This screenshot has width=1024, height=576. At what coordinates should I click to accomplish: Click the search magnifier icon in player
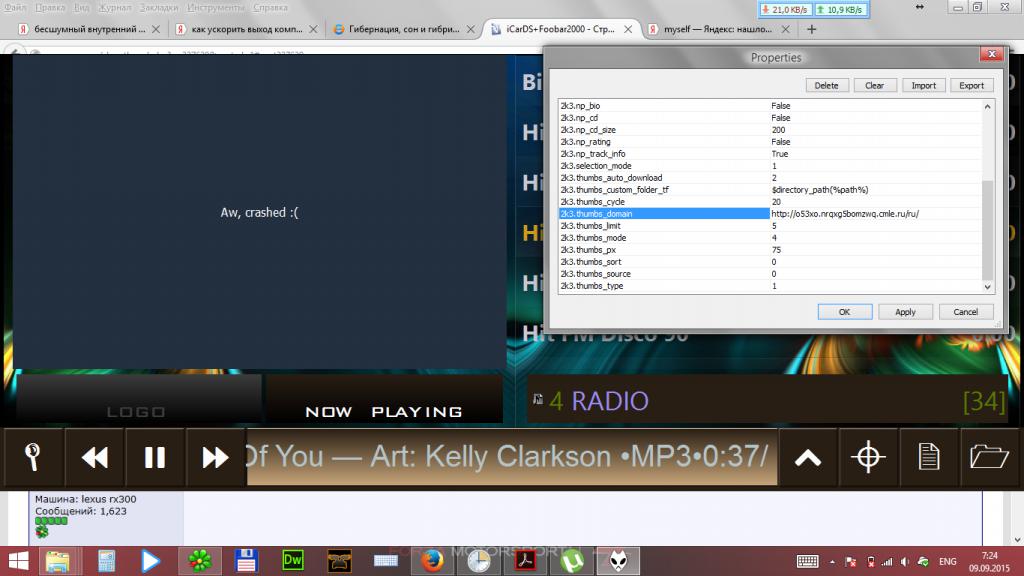coord(33,457)
